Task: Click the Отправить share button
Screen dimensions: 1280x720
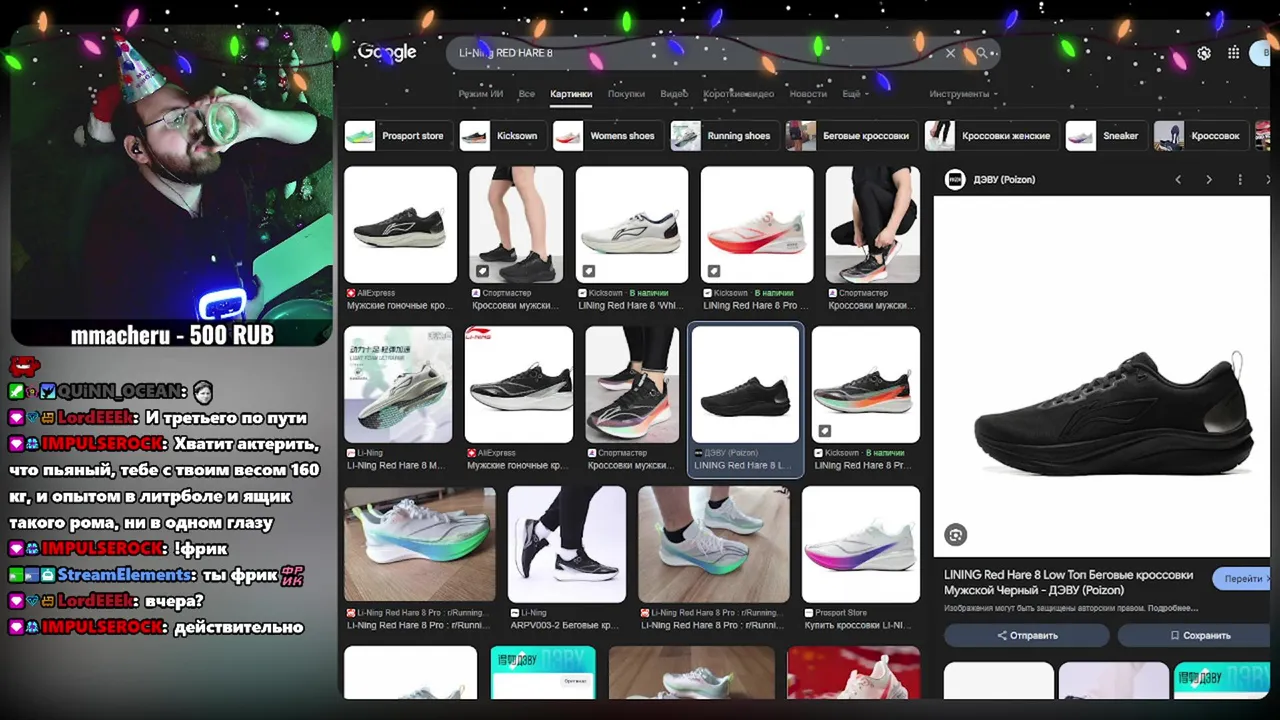Action: (x=1027, y=635)
